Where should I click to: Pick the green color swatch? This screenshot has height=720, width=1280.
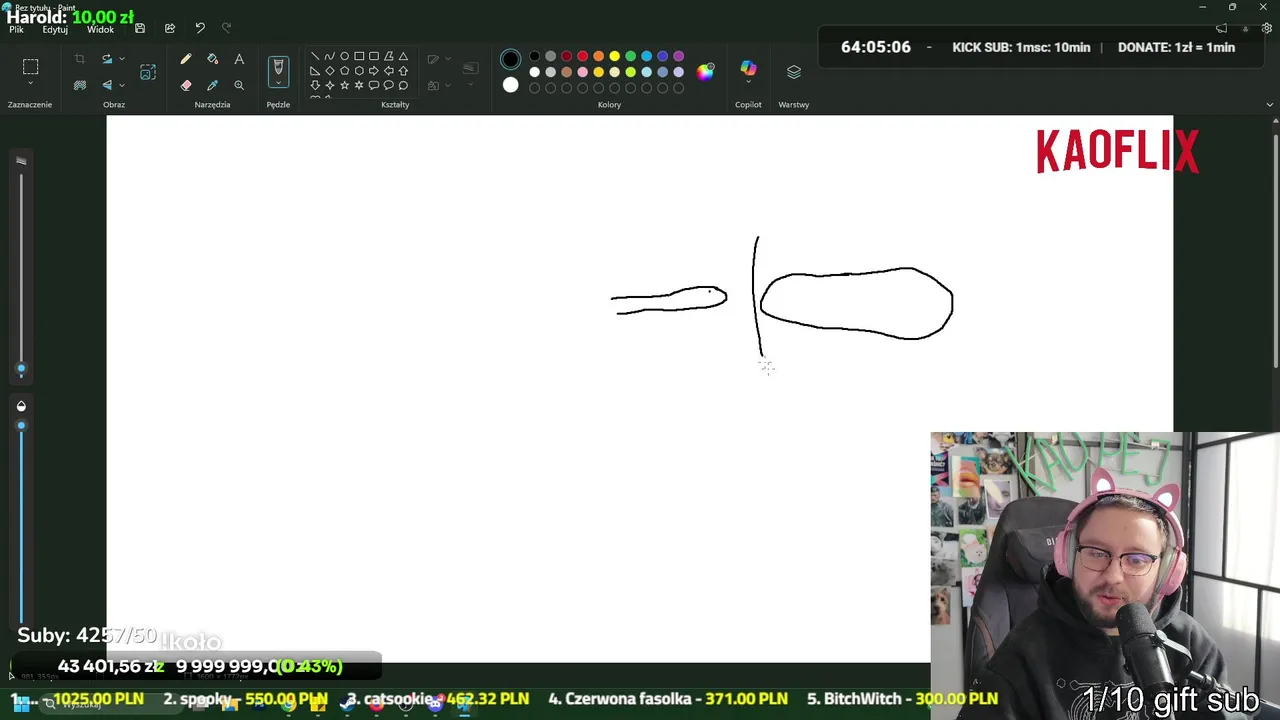point(631,56)
